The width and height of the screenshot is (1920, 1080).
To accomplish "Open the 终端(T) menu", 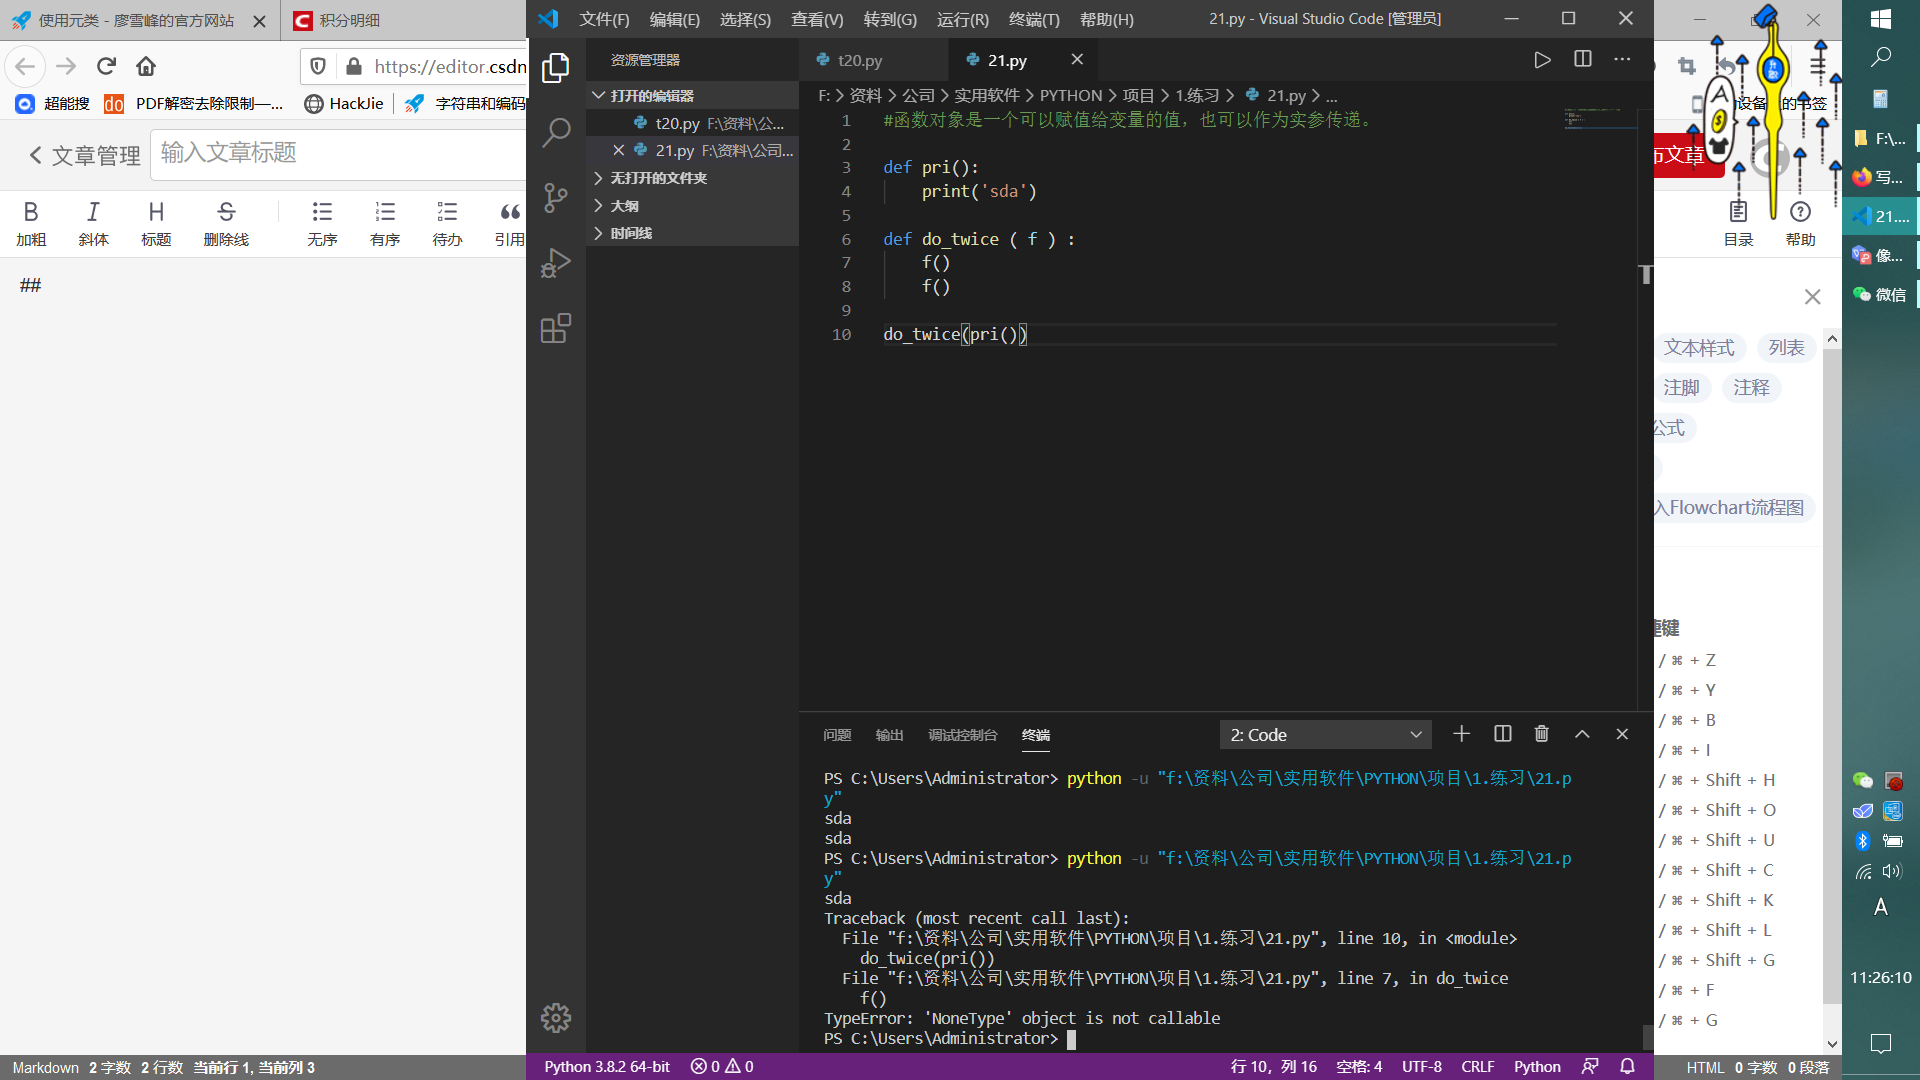I will coord(1034,19).
